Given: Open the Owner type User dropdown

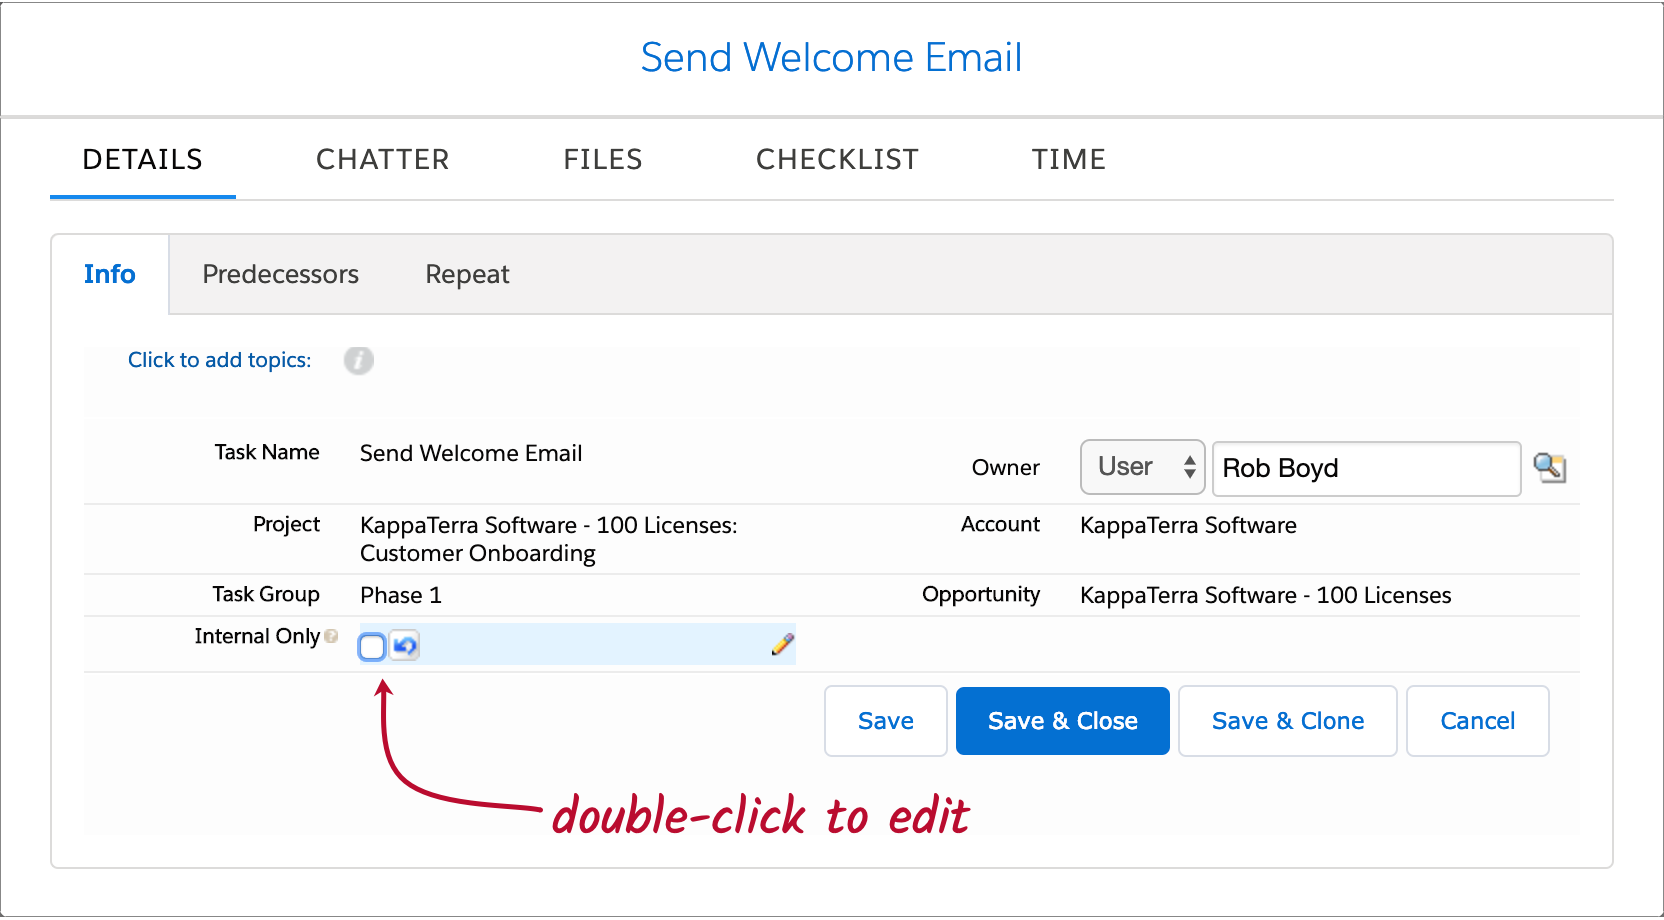Looking at the screenshot, I should 1143,467.
